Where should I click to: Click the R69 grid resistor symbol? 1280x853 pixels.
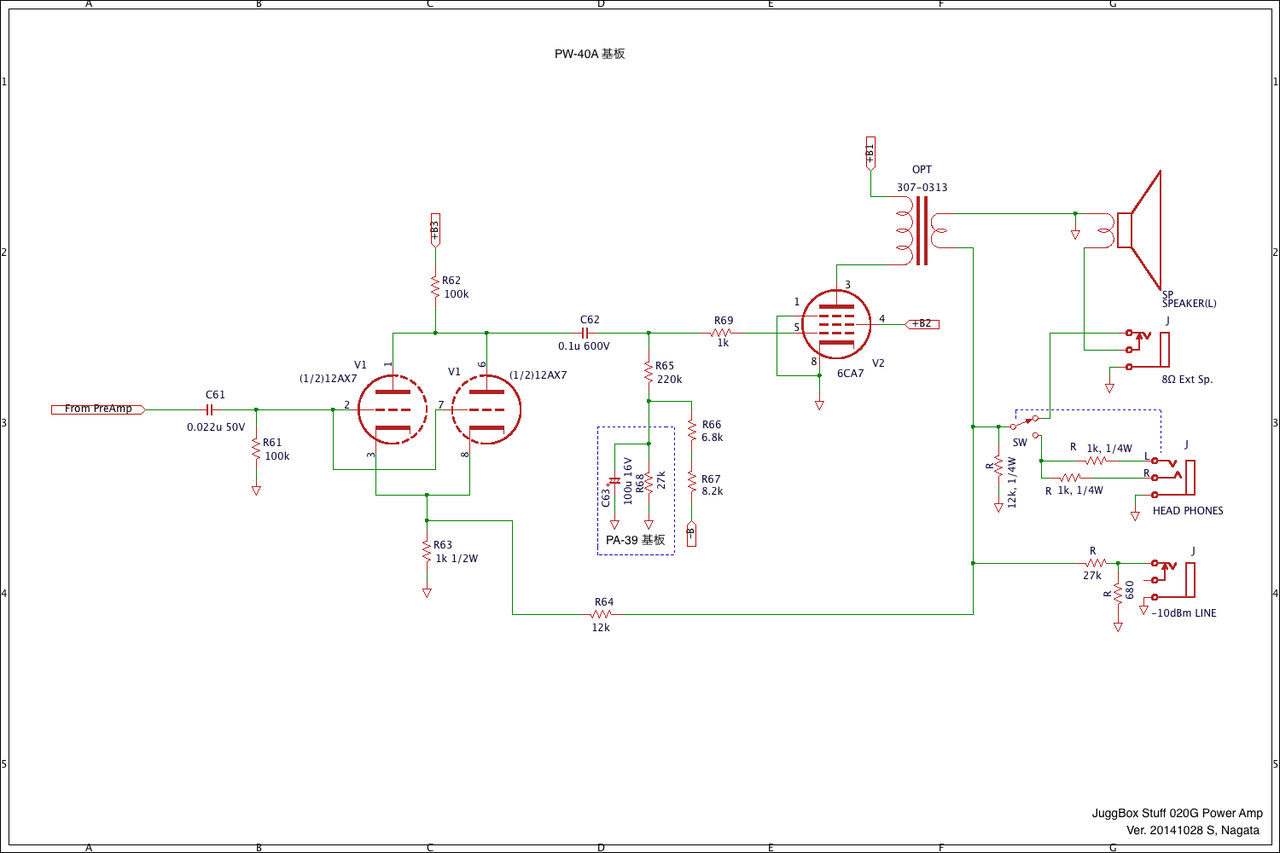[x=722, y=332]
